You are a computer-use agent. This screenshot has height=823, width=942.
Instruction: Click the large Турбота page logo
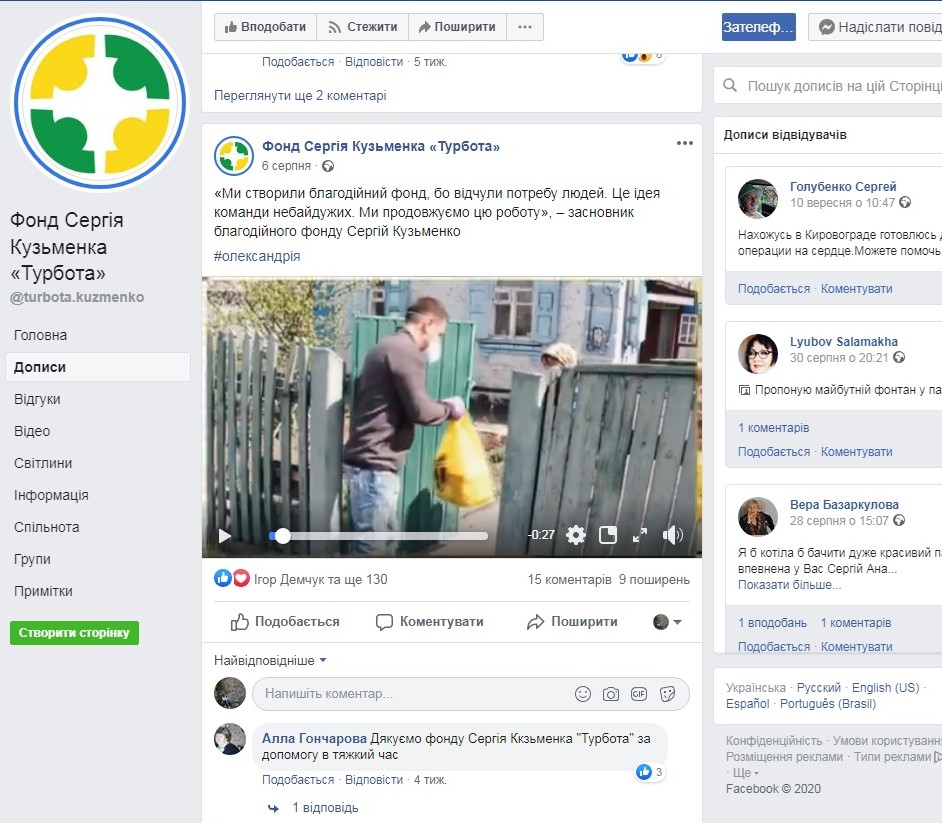coord(100,103)
